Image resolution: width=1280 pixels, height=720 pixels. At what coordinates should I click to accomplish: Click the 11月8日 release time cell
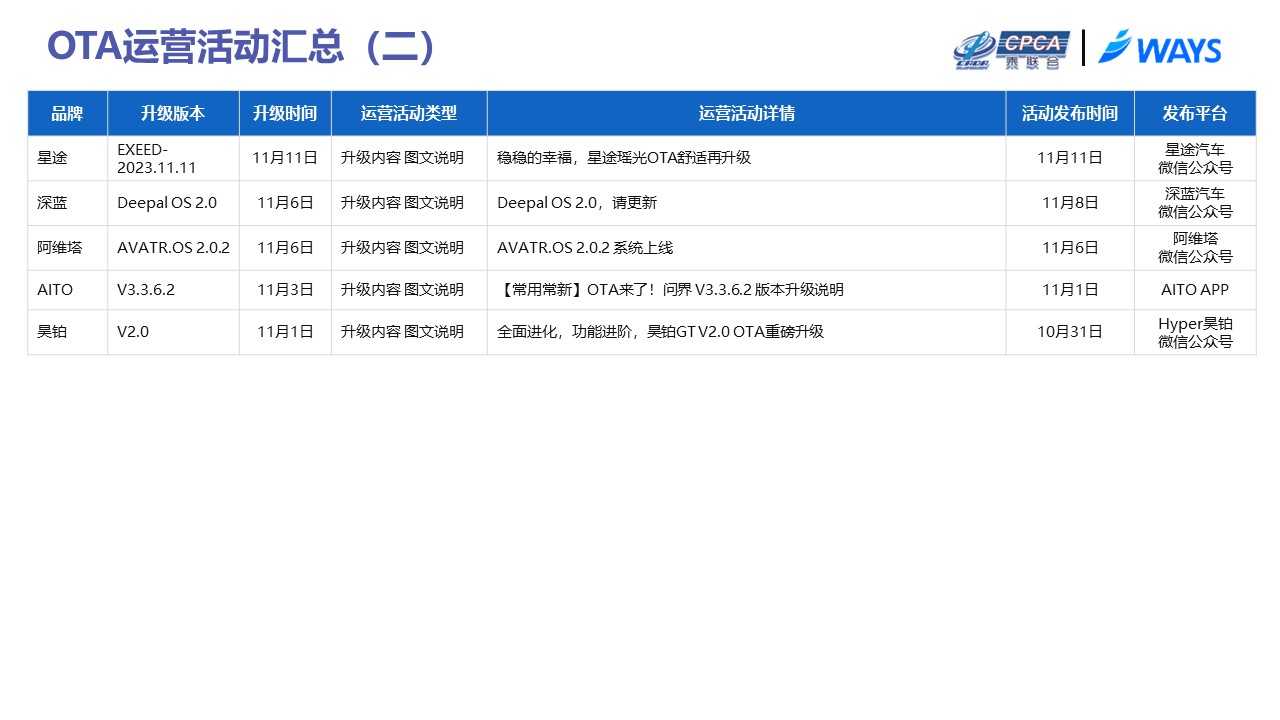(x=1070, y=203)
